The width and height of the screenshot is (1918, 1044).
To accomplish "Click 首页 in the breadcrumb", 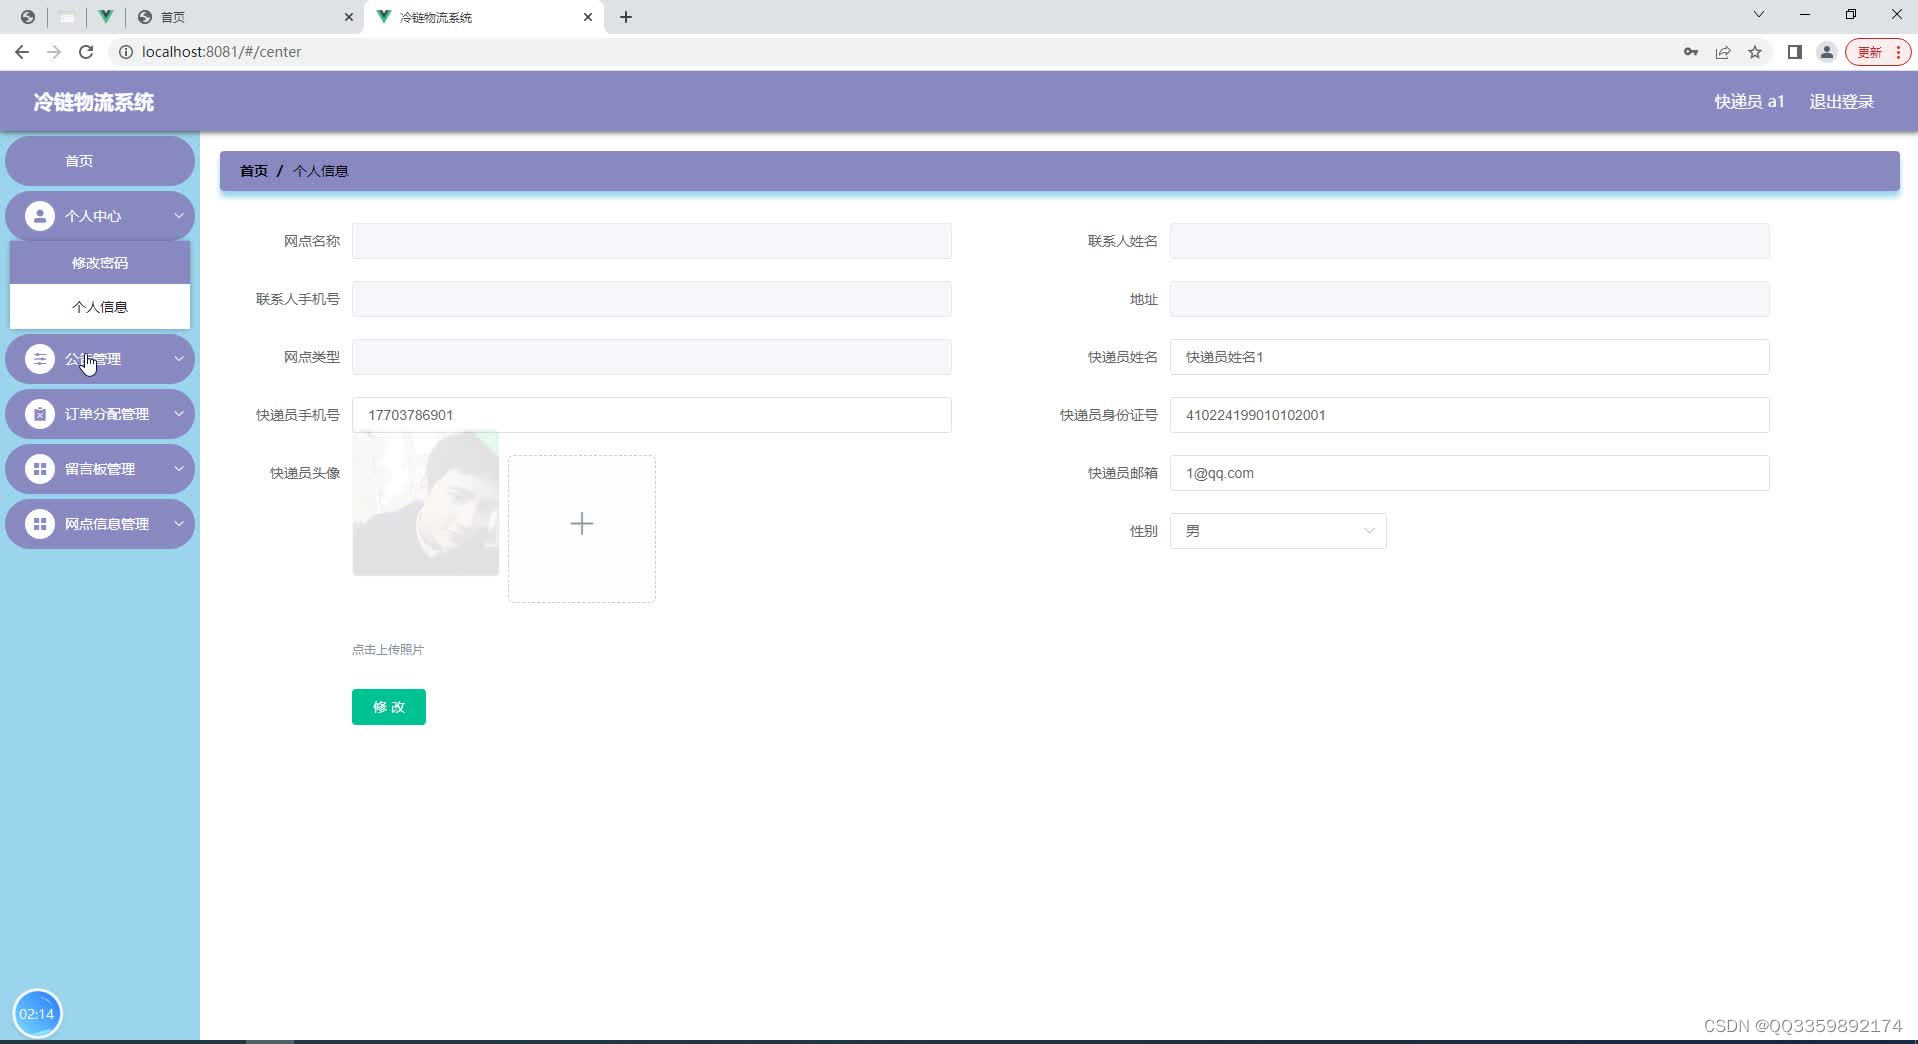I will pos(254,171).
